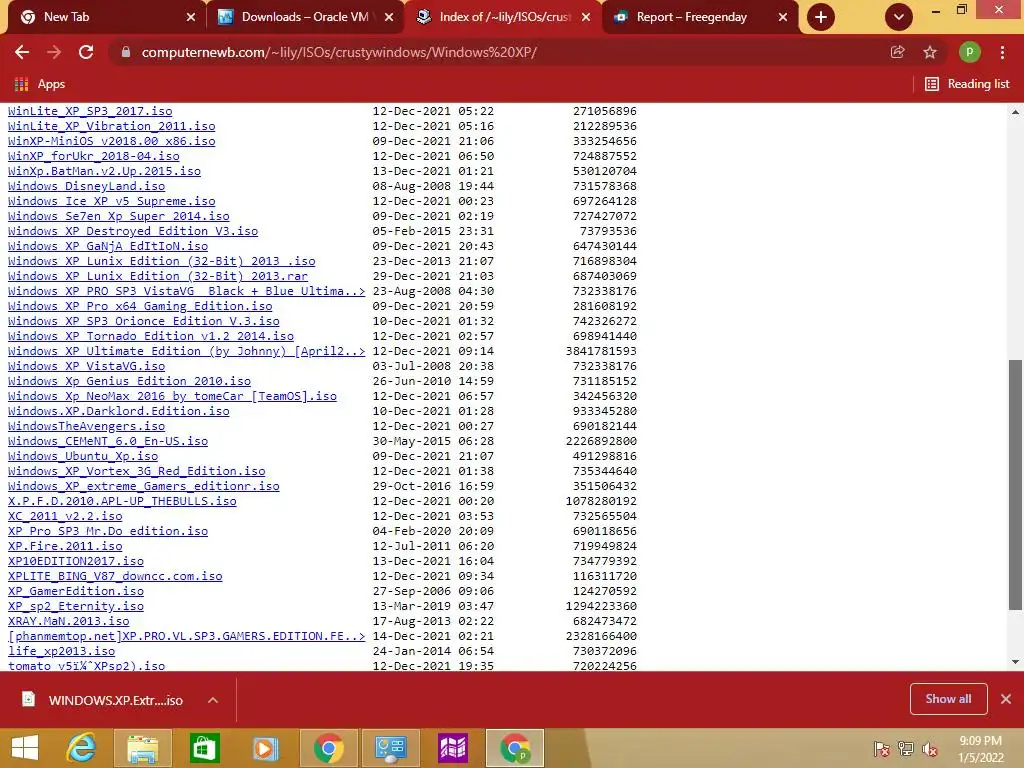The width and height of the screenshot is (1024, 768).
Task: Open volume tray icon
Action: point(930,749)
